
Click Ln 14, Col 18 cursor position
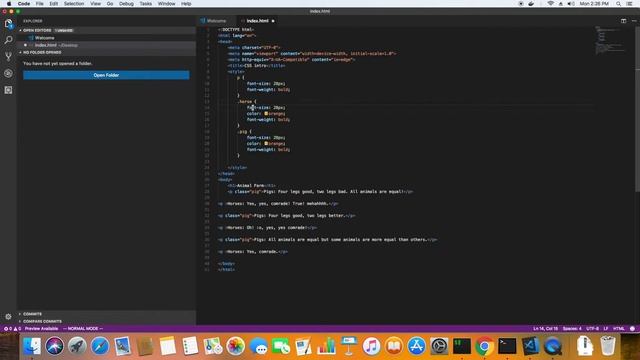coord(545,329)
